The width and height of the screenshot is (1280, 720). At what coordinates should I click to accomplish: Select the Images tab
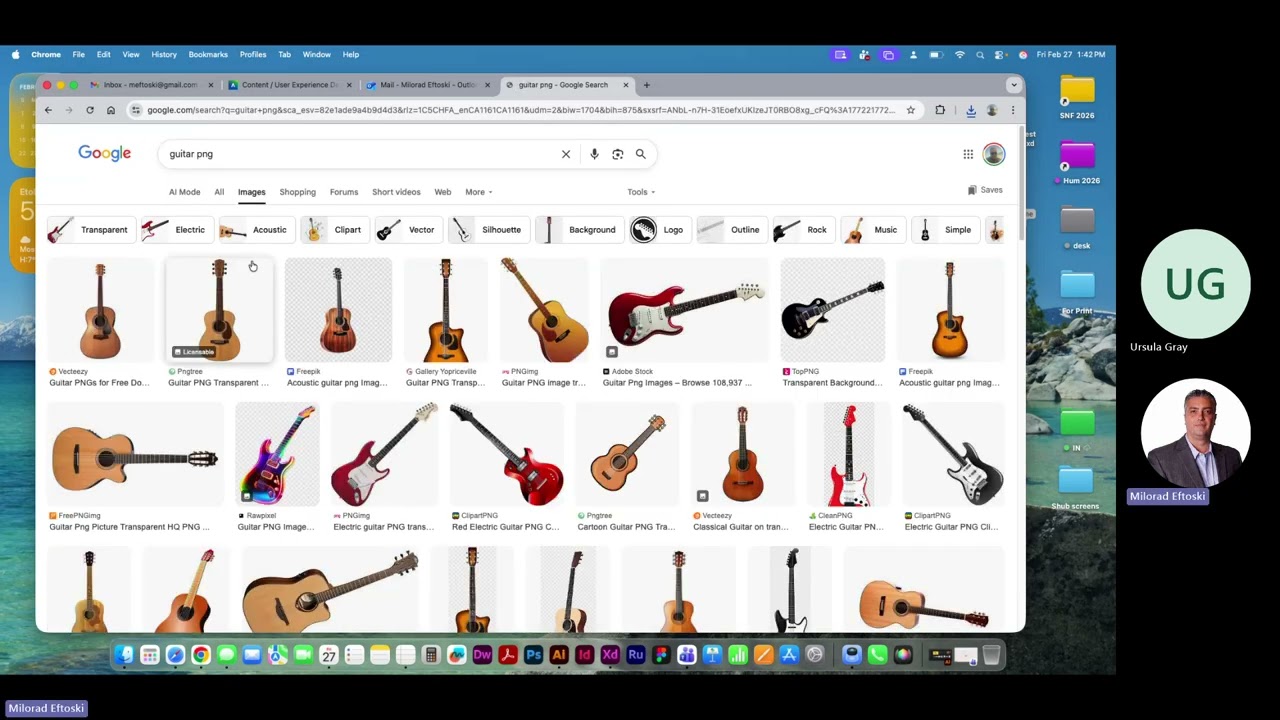(251, 192)
